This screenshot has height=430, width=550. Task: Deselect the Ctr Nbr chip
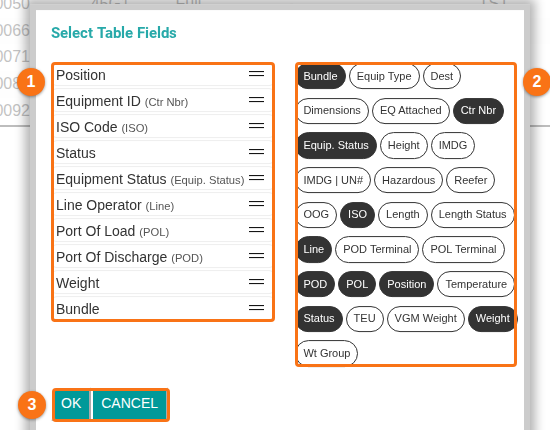(x=478, y=110)
